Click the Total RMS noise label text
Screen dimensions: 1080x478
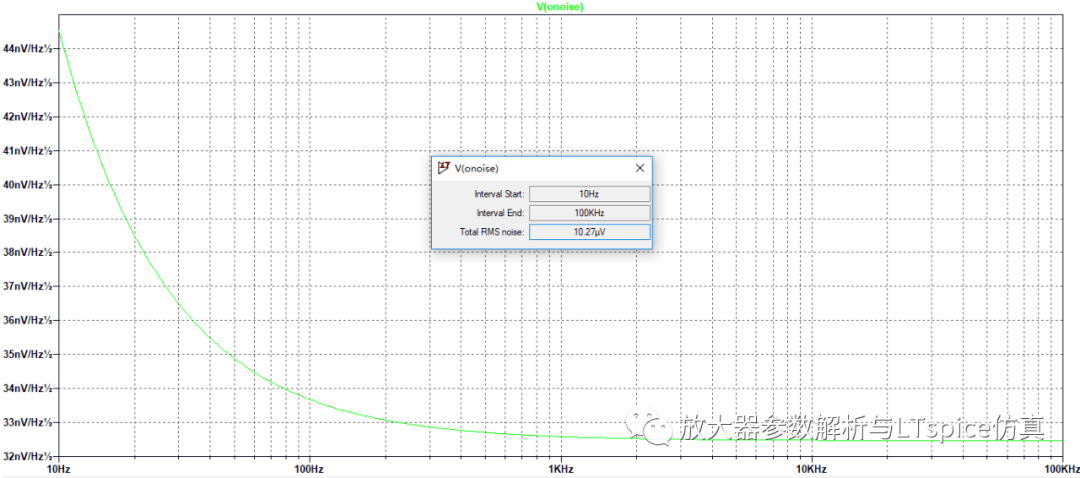(x=490, y=232)
